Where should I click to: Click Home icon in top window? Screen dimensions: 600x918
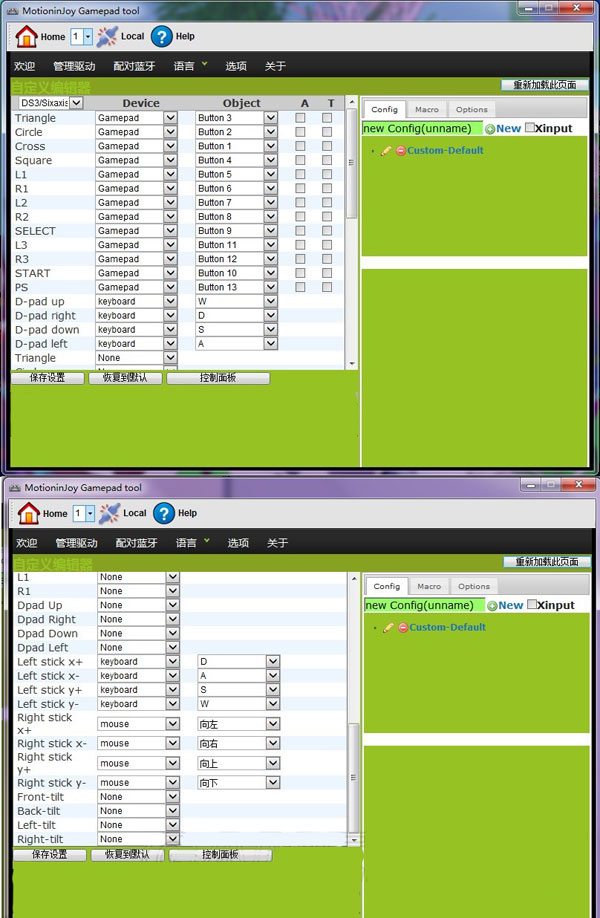click(x=26, y=36)
